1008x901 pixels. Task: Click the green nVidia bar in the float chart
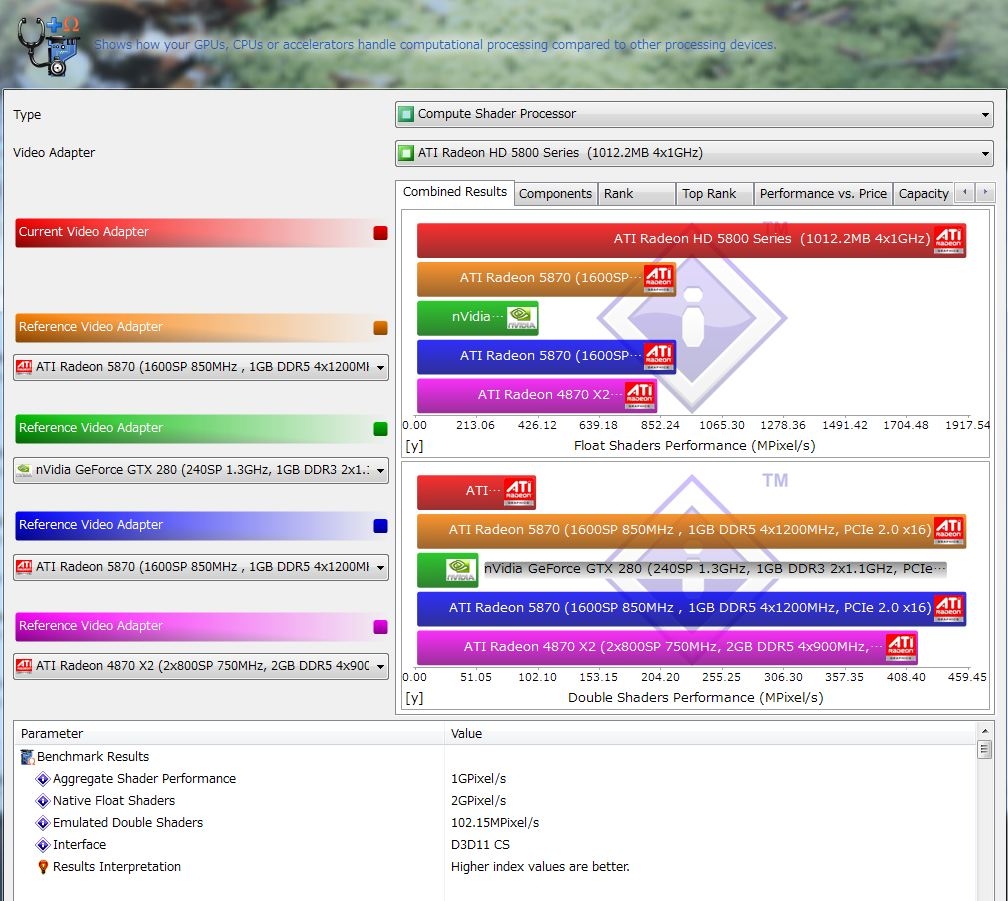478,317
